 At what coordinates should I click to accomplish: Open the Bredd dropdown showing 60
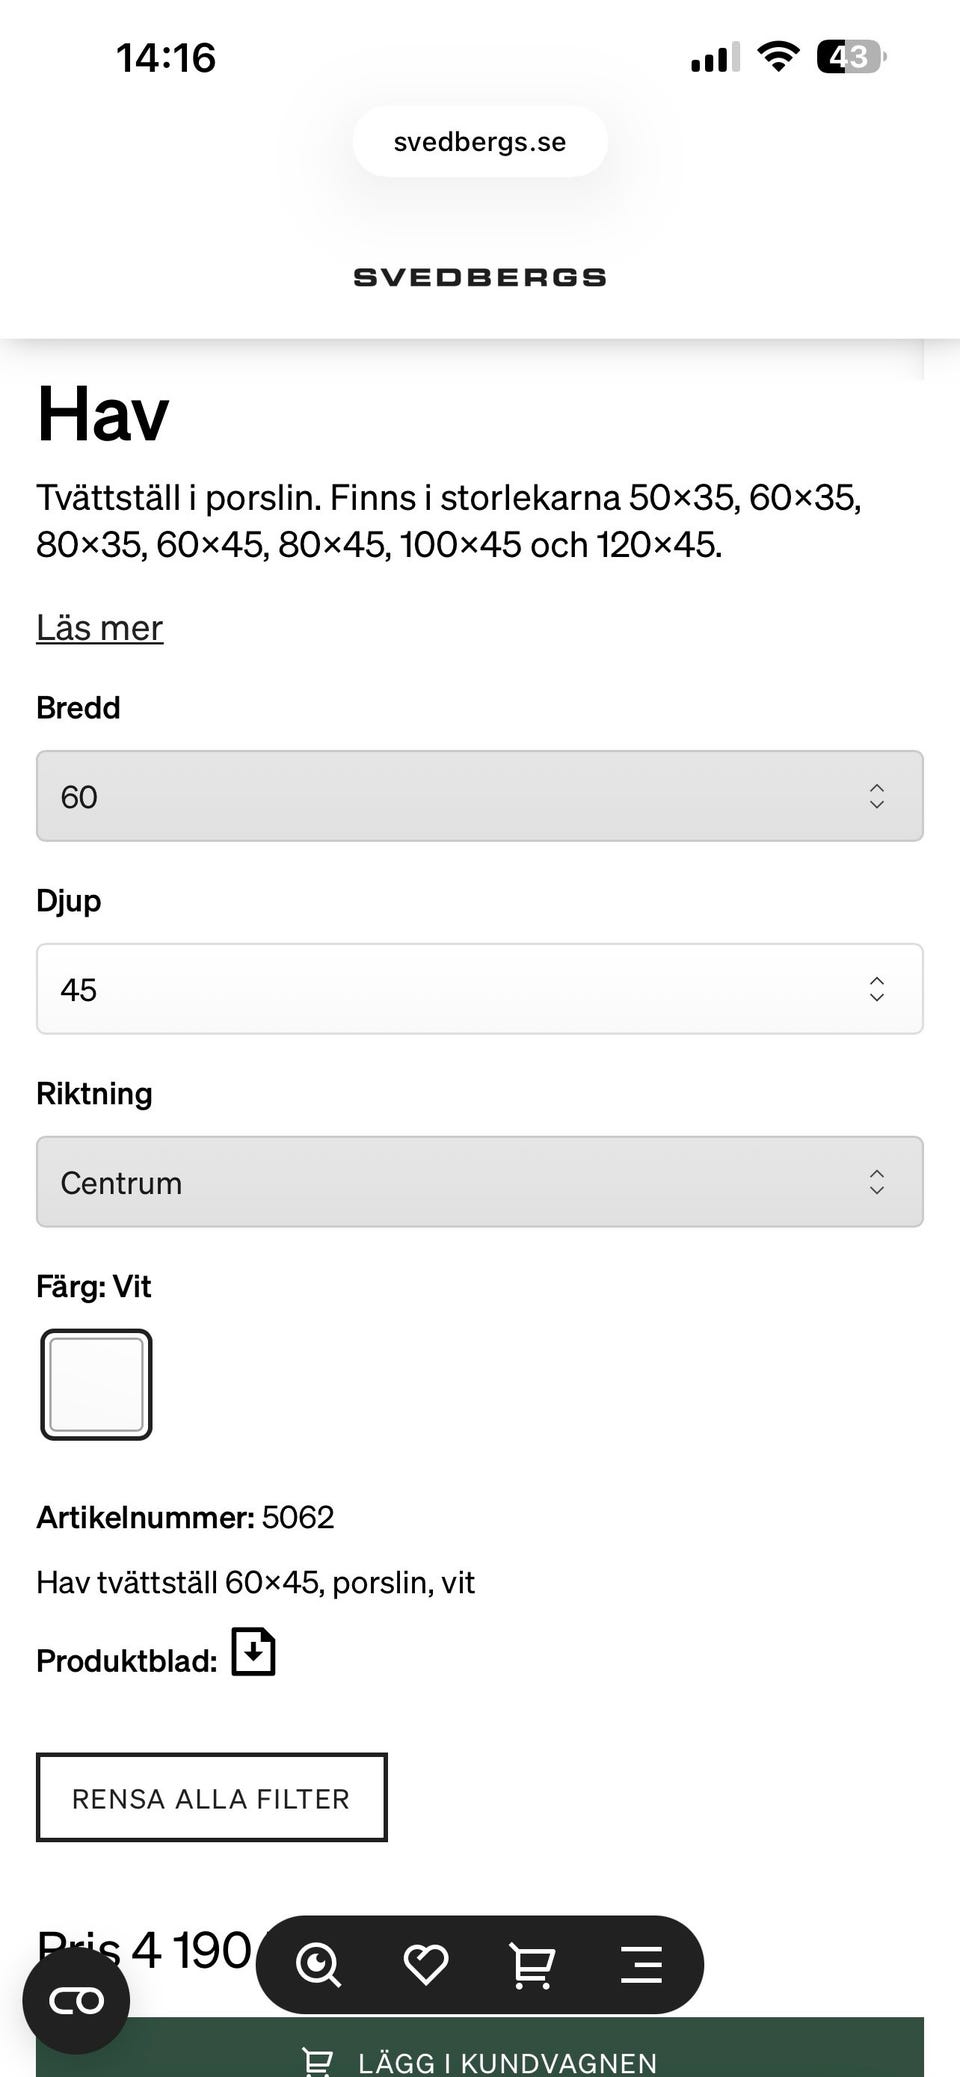pyautogui.click(x=480, y=796)
